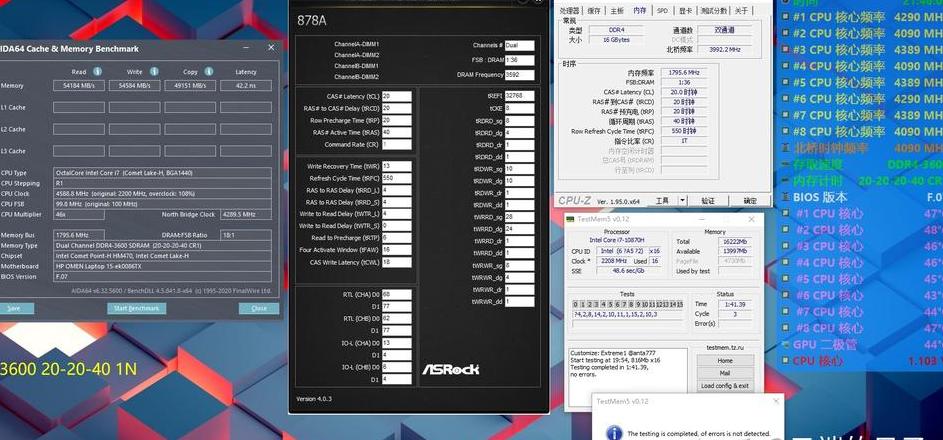This screenshot has height=440, width=943.
Task: Click Load config & exit in TestMem5
Action: click(725, 386)
